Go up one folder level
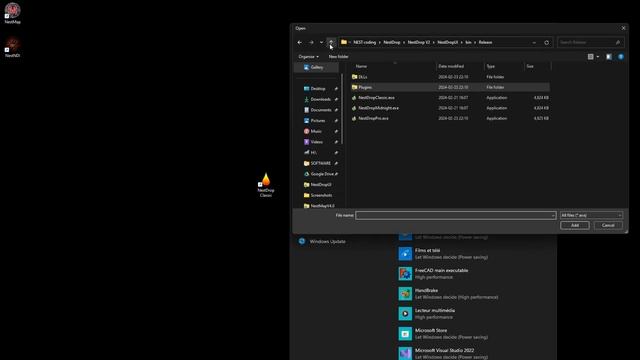 pyautogui.click(x=331, y=42)
